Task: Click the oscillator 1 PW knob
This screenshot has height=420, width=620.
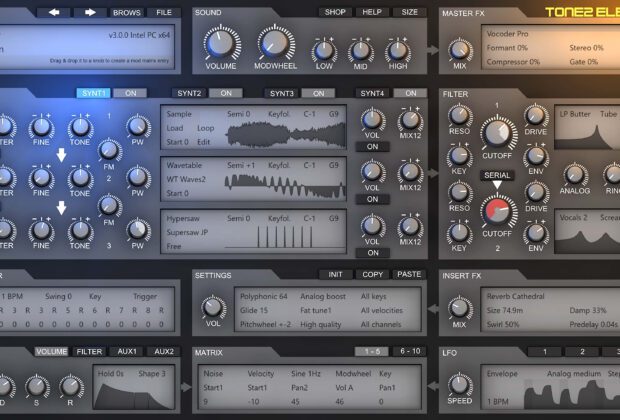Action: (x=138, y=126)
